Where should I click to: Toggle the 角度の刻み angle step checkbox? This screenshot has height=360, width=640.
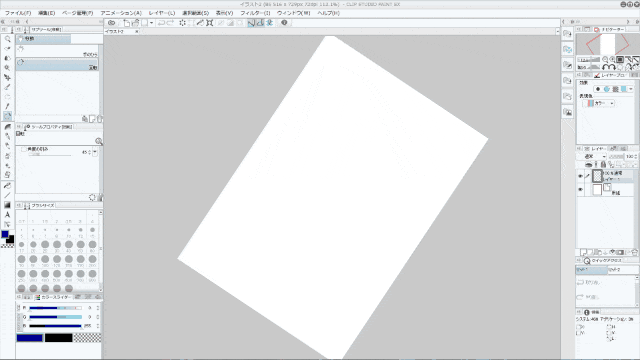coord(24,149)
